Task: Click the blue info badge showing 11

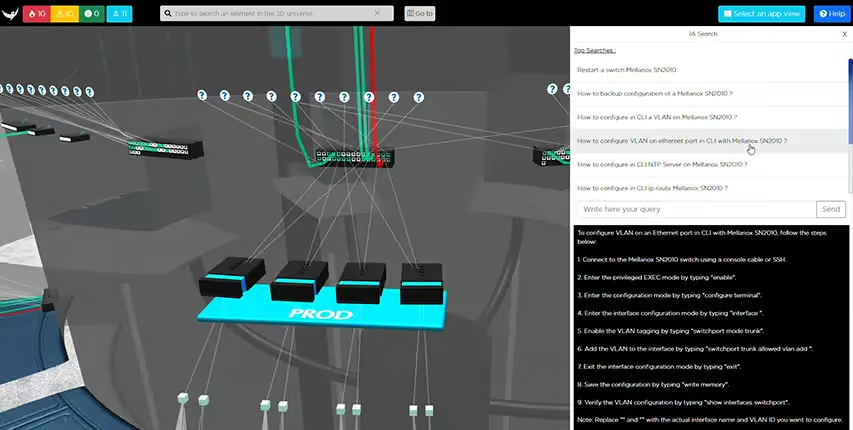Action: click(x=119, y=14)
